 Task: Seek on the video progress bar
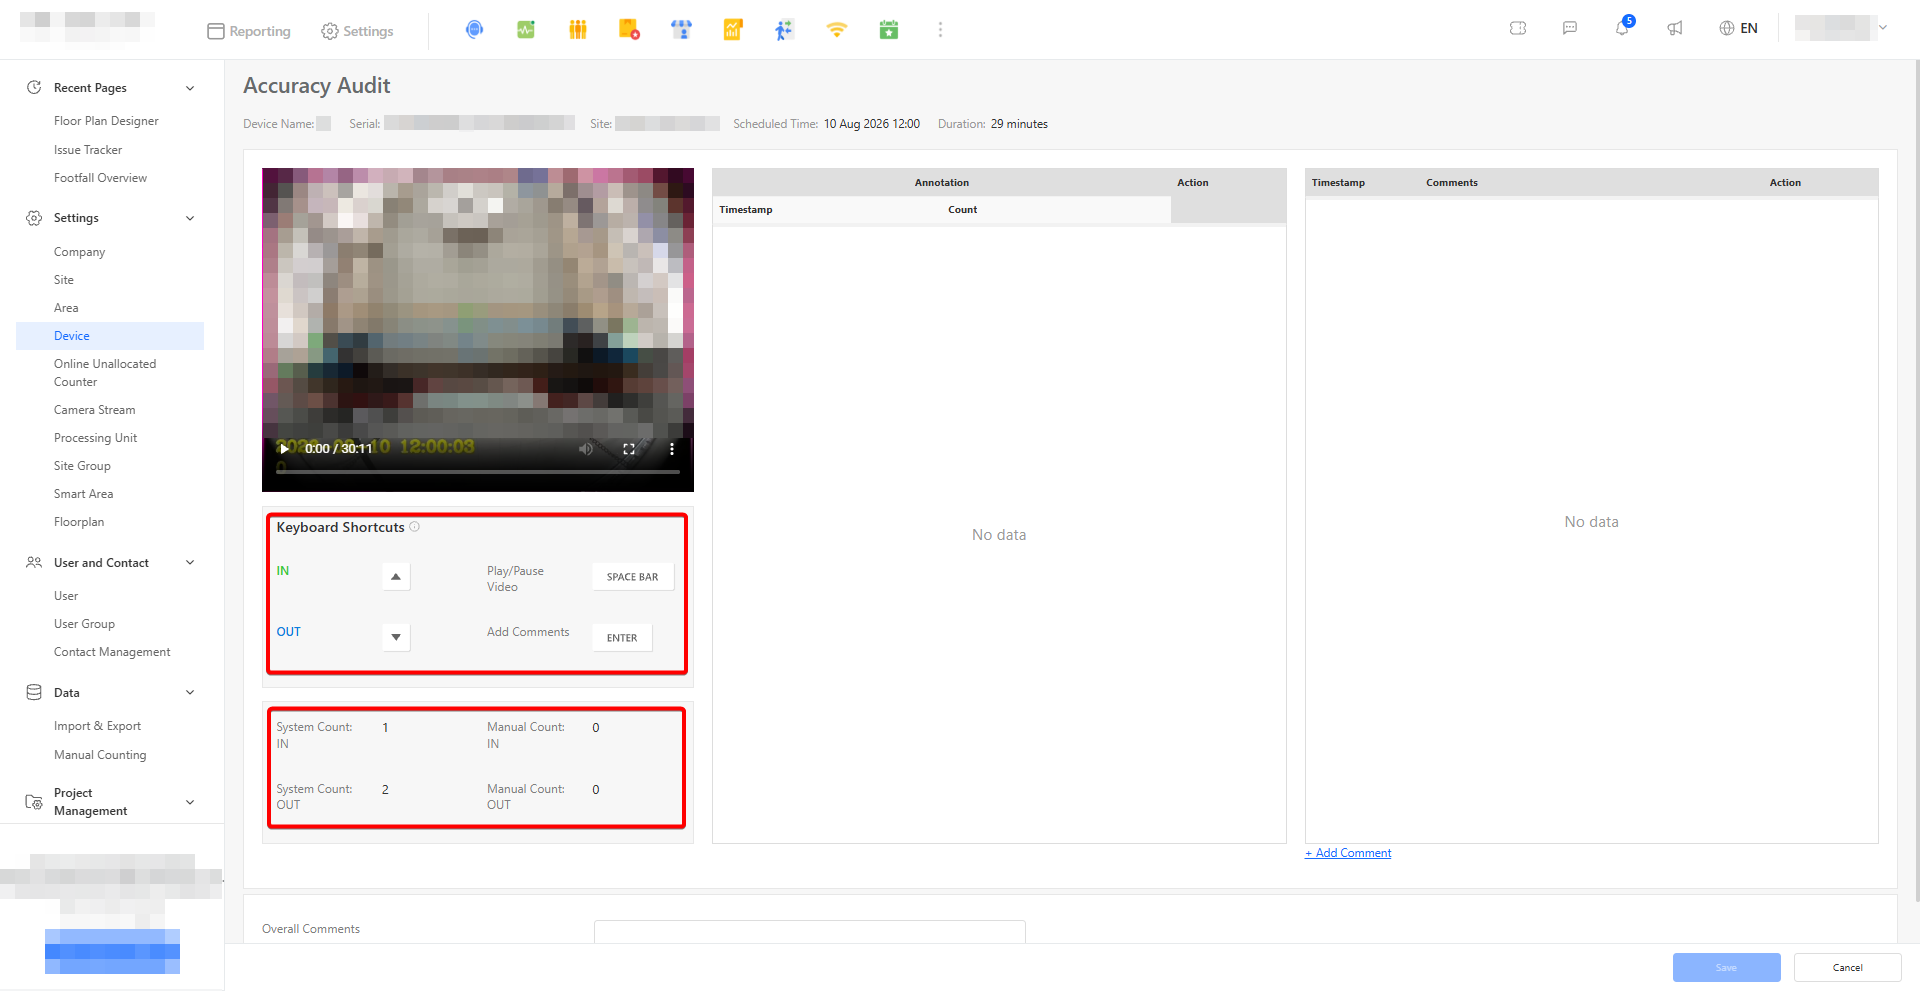pos(478,471)
